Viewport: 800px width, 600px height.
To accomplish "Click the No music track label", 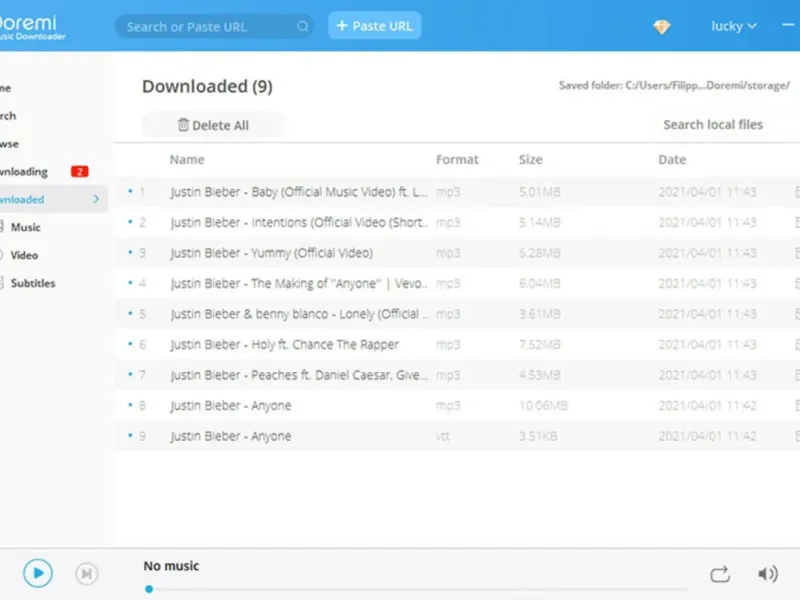I will 171,566.
